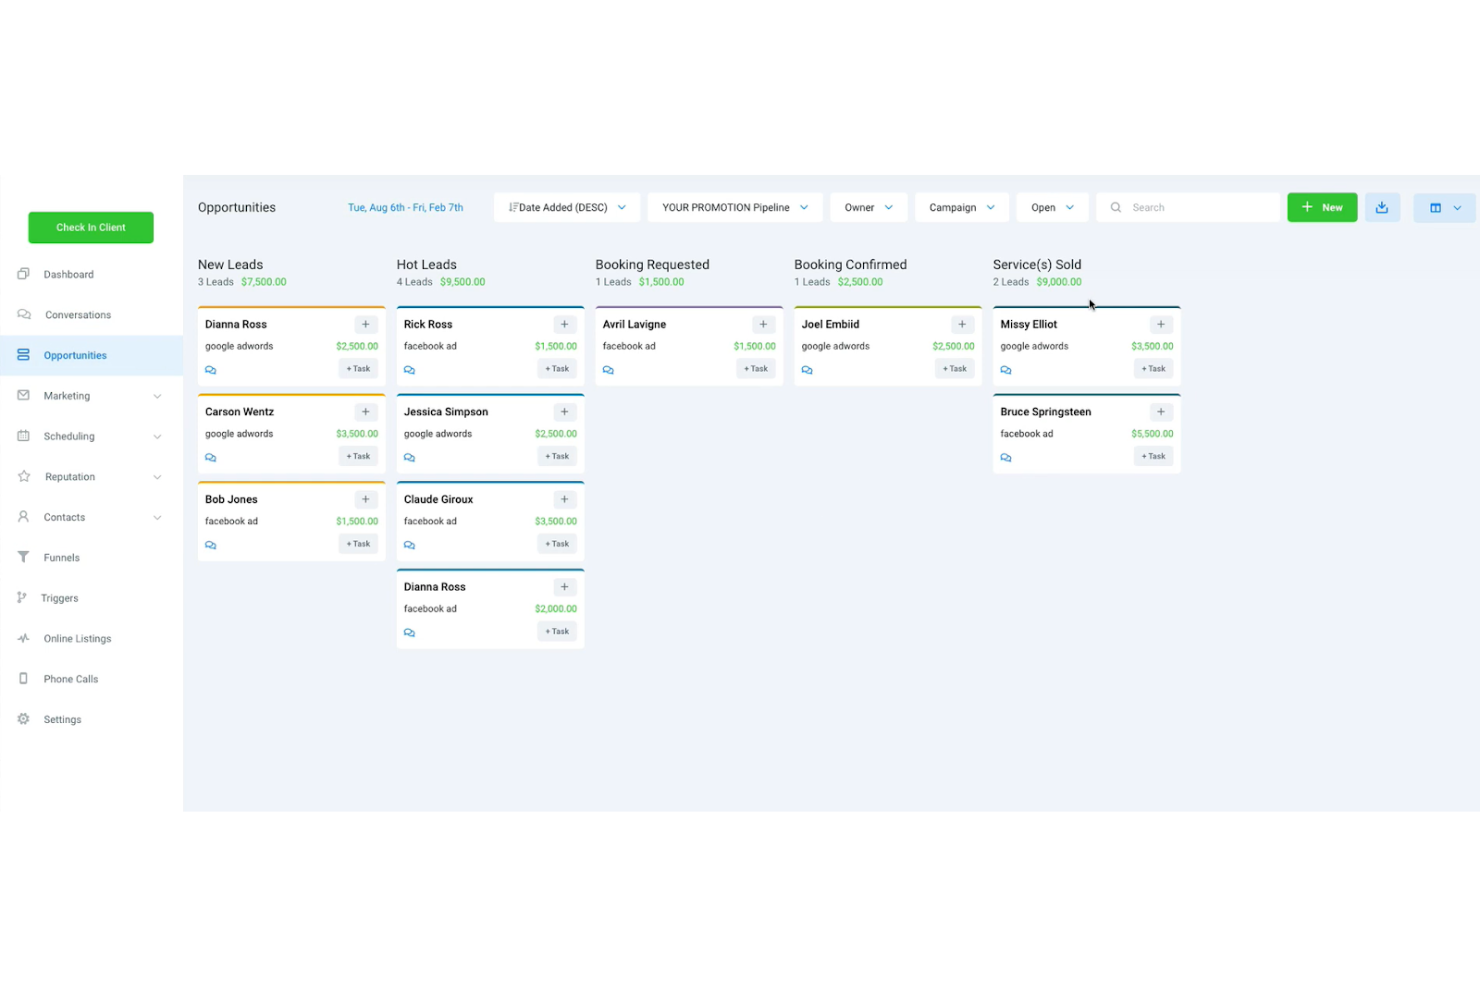Open conversation icon on Joel Embiid card

tap(807, 370)
